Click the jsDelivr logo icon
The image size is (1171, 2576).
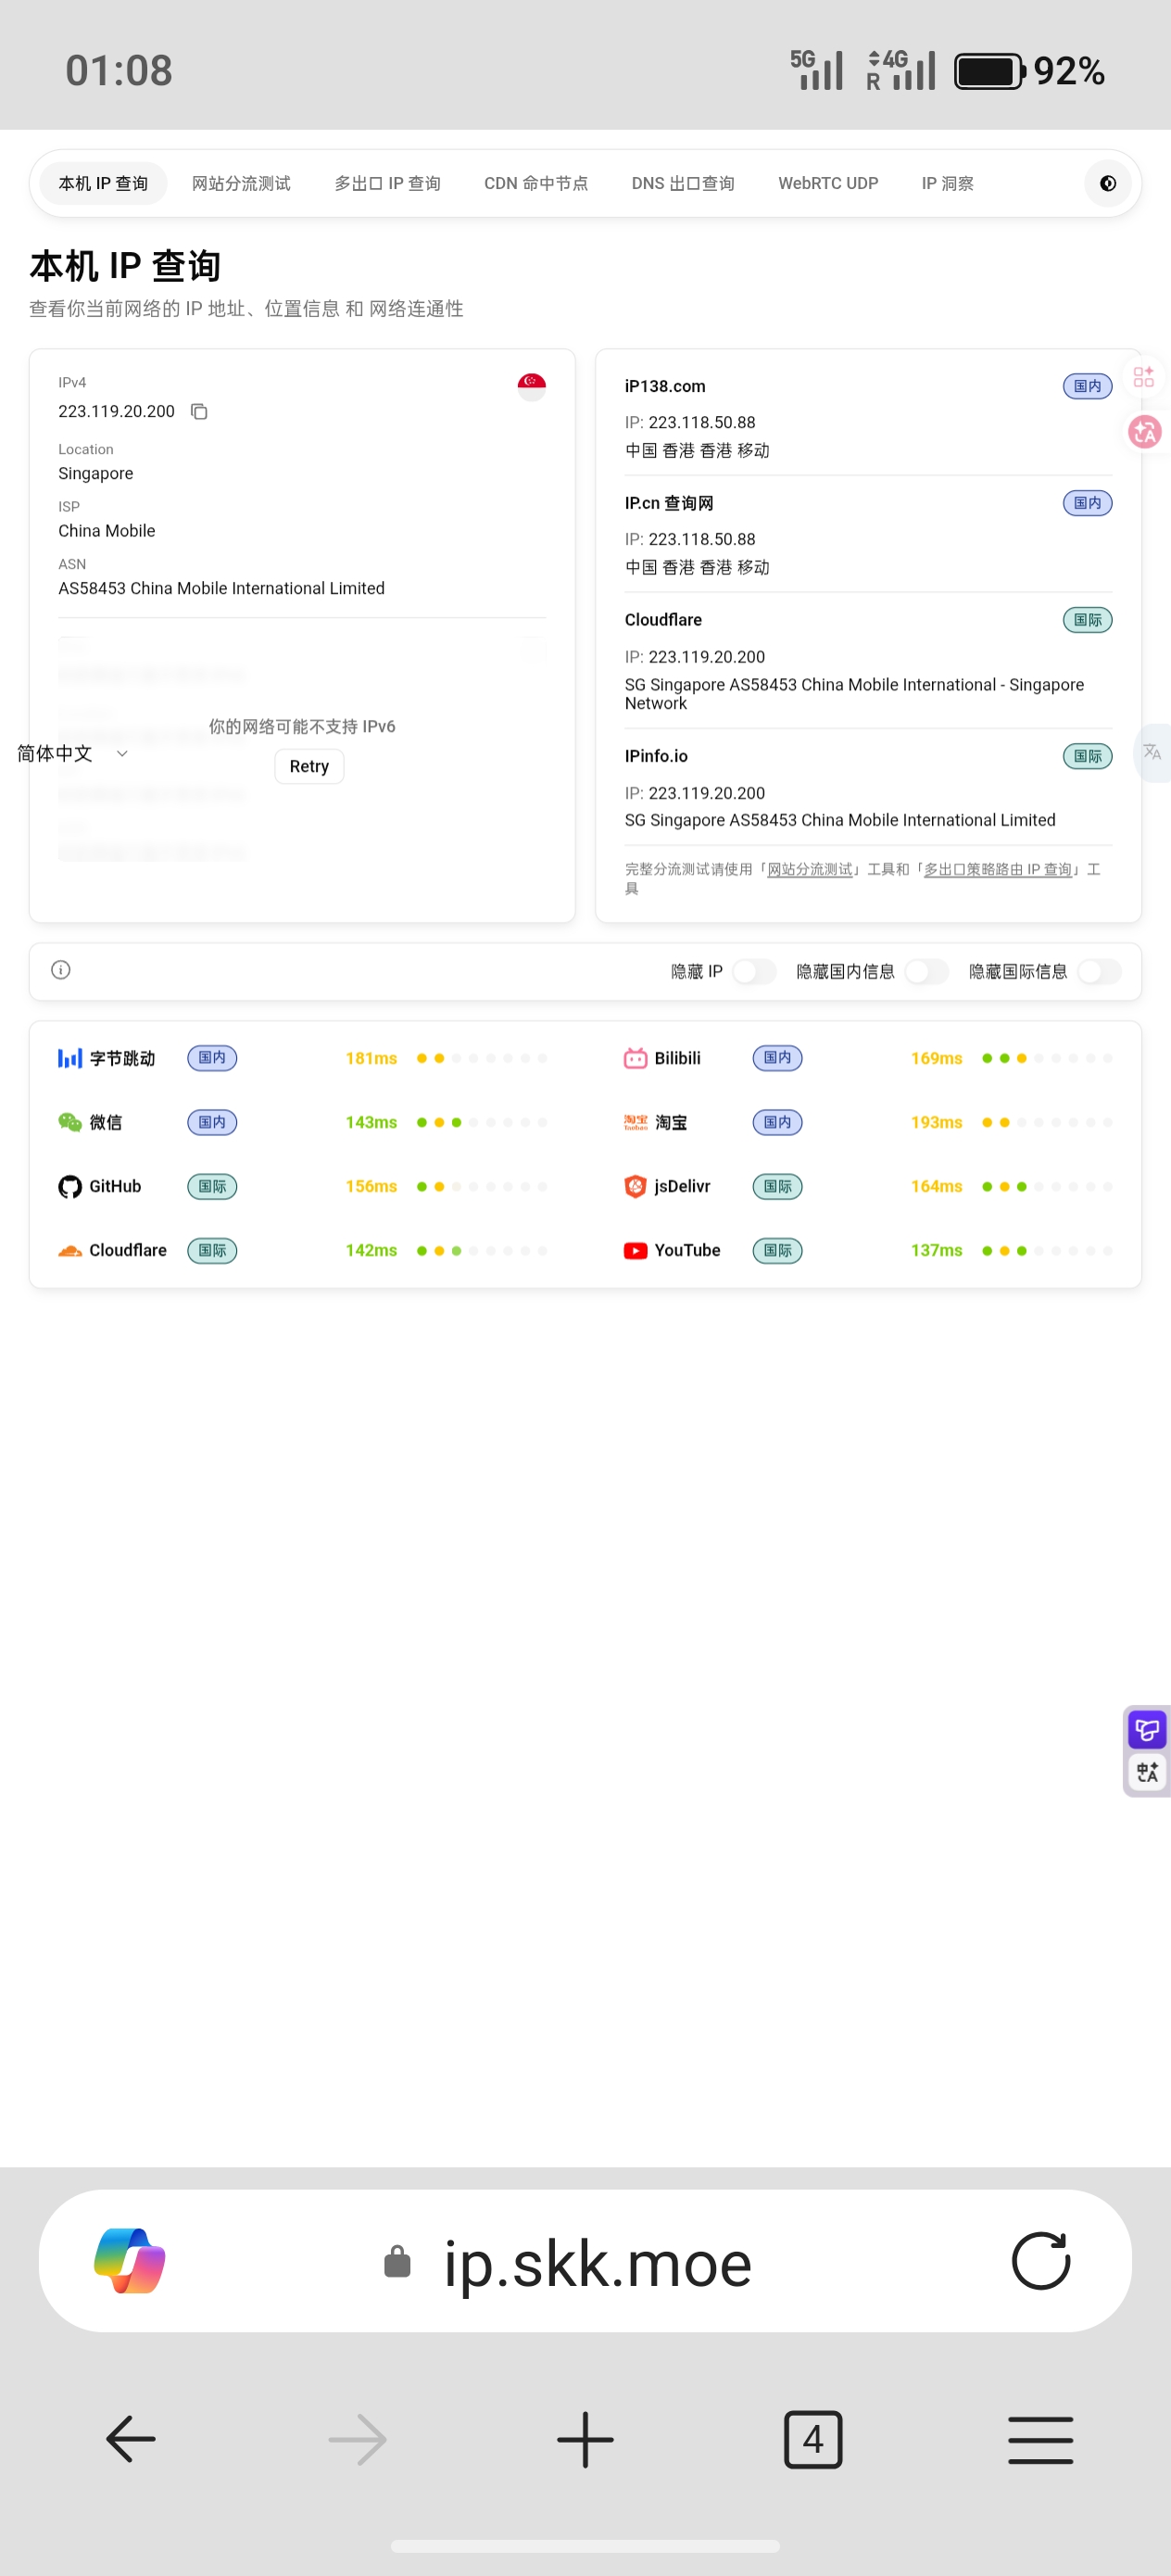click(635, 1186)
